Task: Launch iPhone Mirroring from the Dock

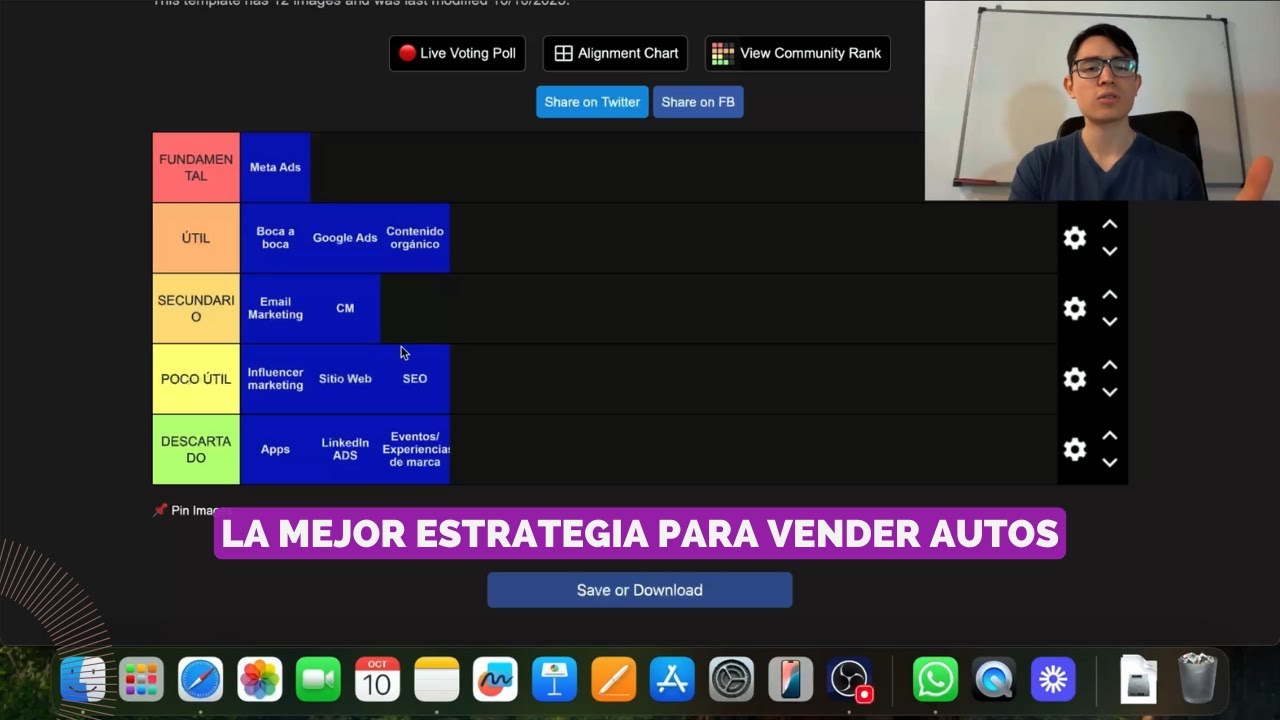Action: click(x=790, y=680)
